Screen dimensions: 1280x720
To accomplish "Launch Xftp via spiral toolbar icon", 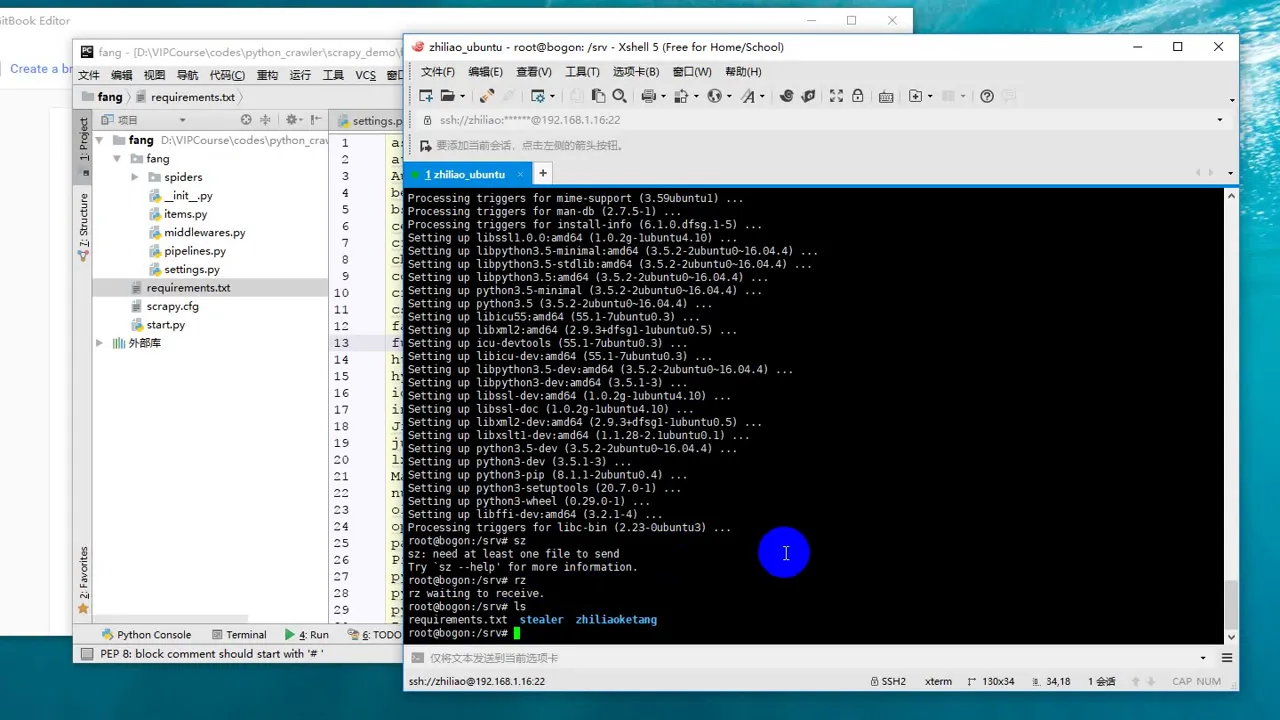I will tap(786, 96).
